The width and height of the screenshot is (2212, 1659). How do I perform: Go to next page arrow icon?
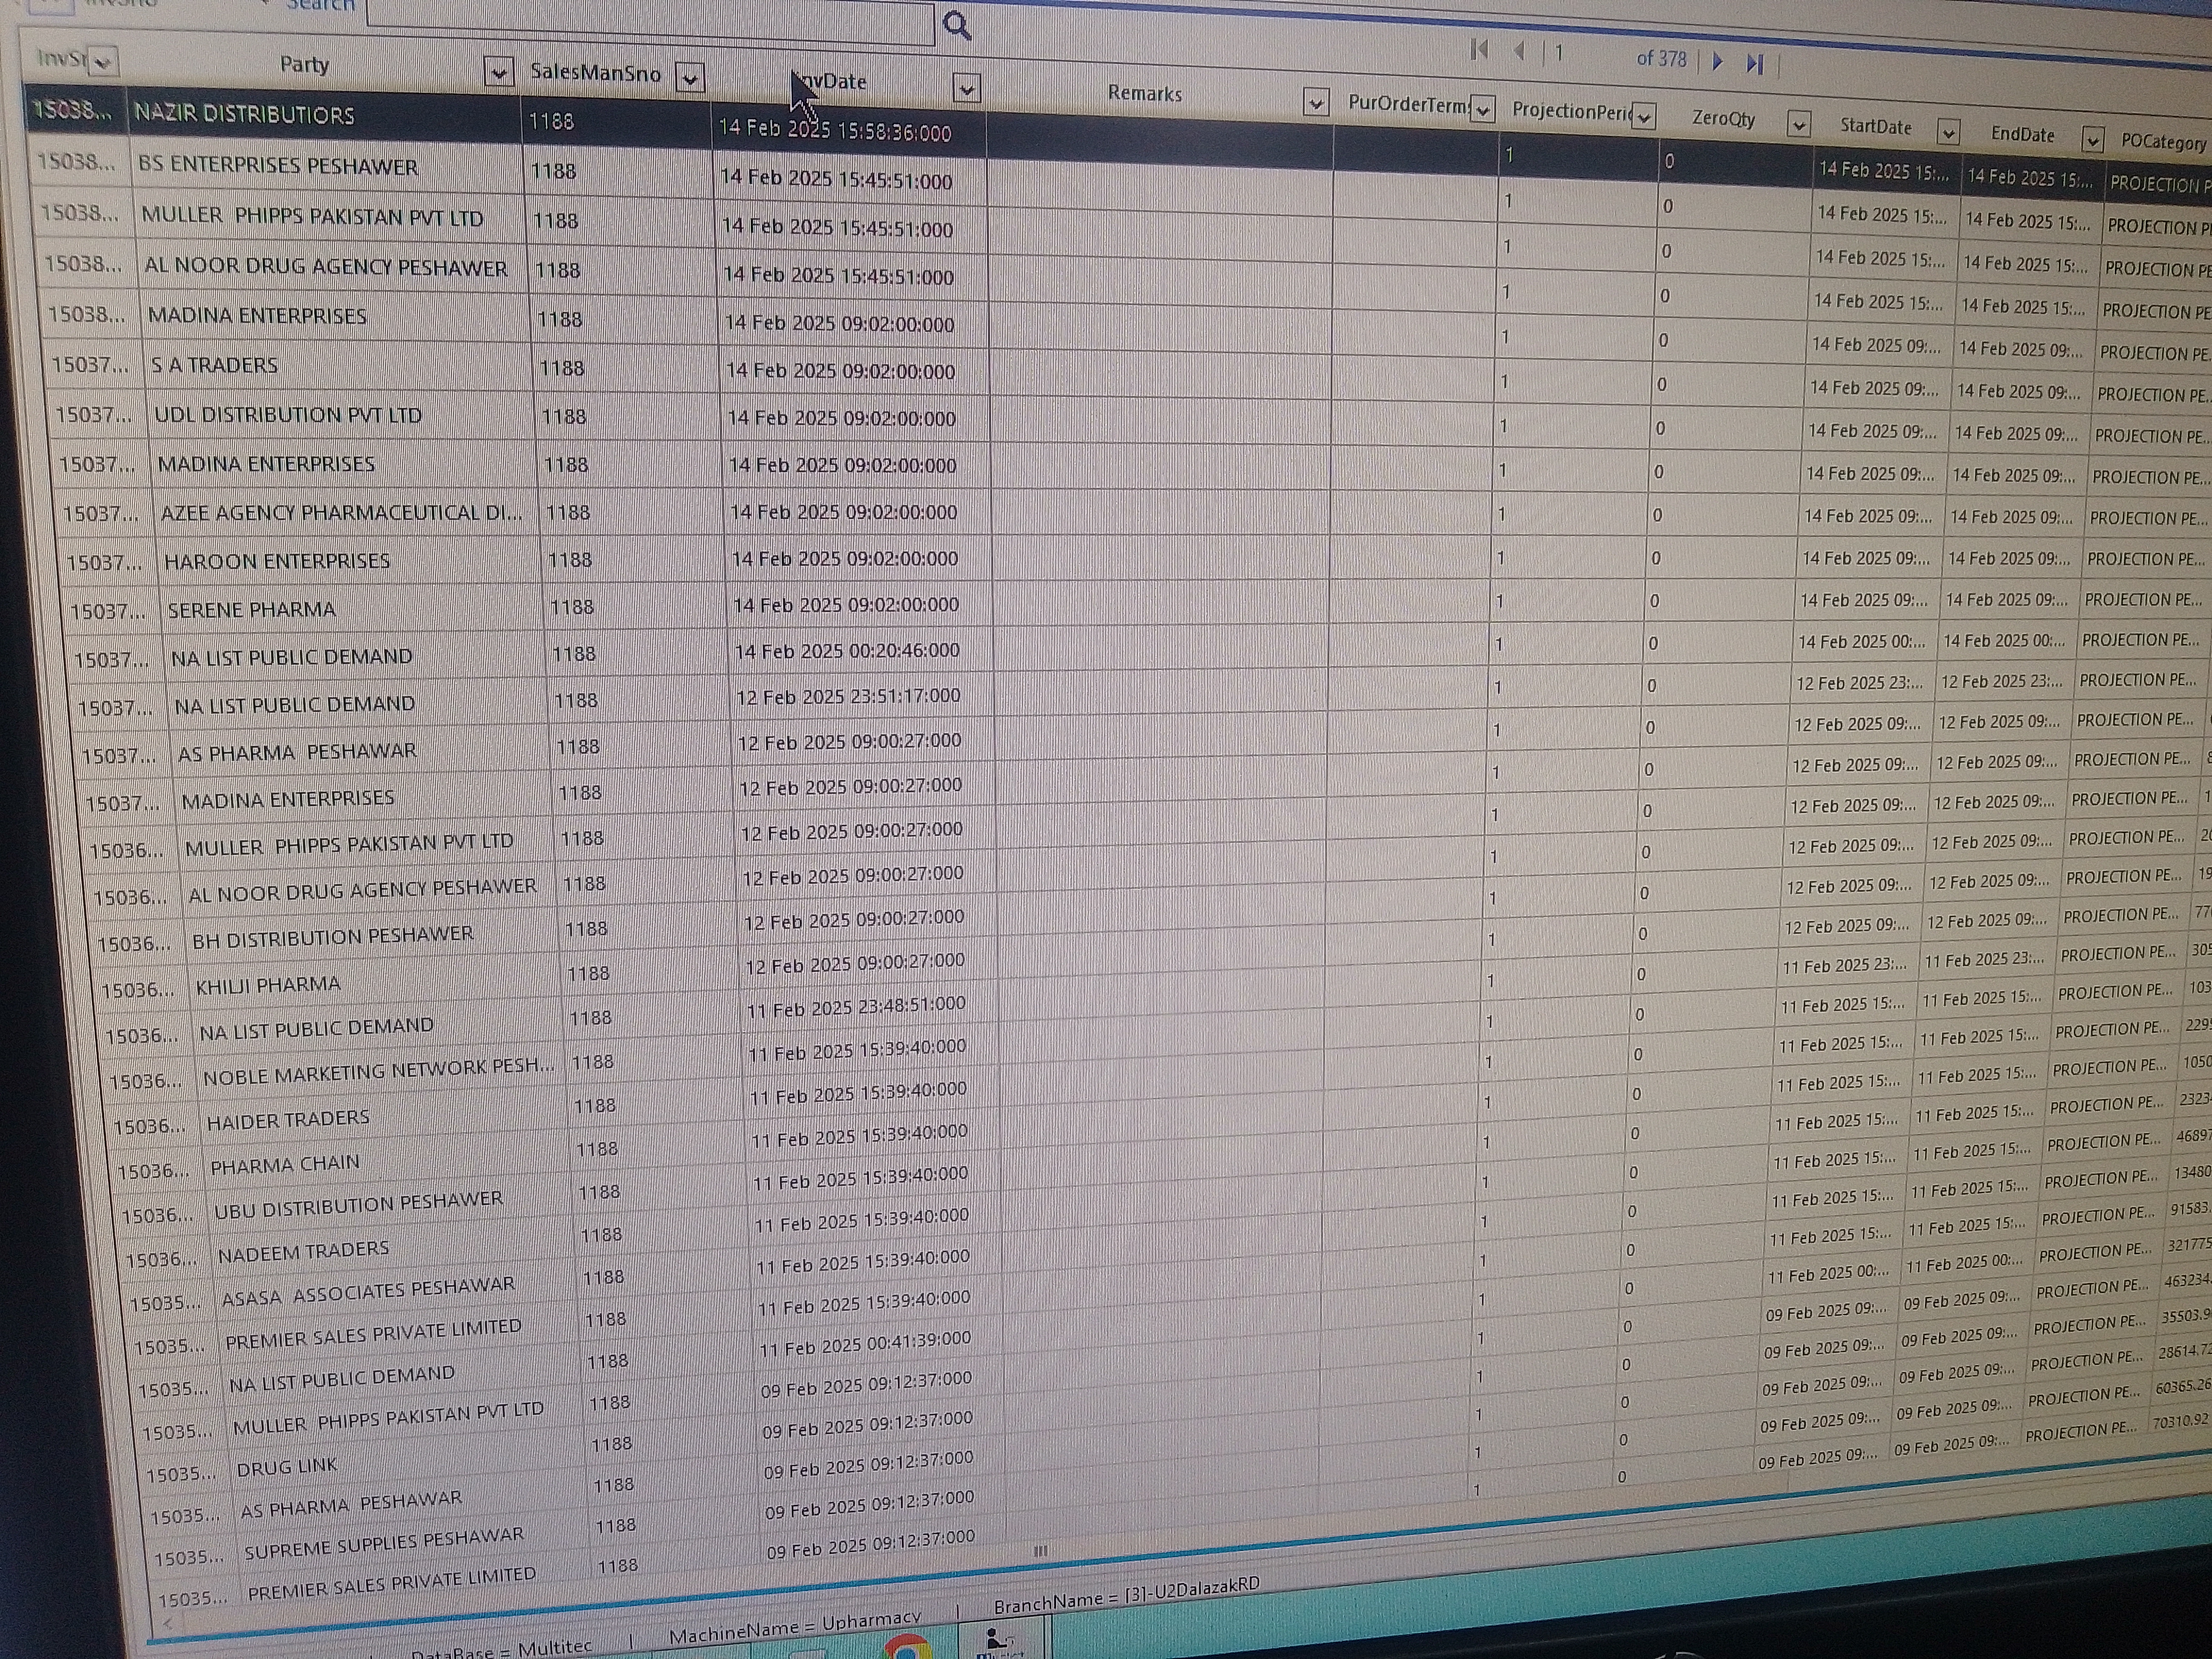(1717, 61)
